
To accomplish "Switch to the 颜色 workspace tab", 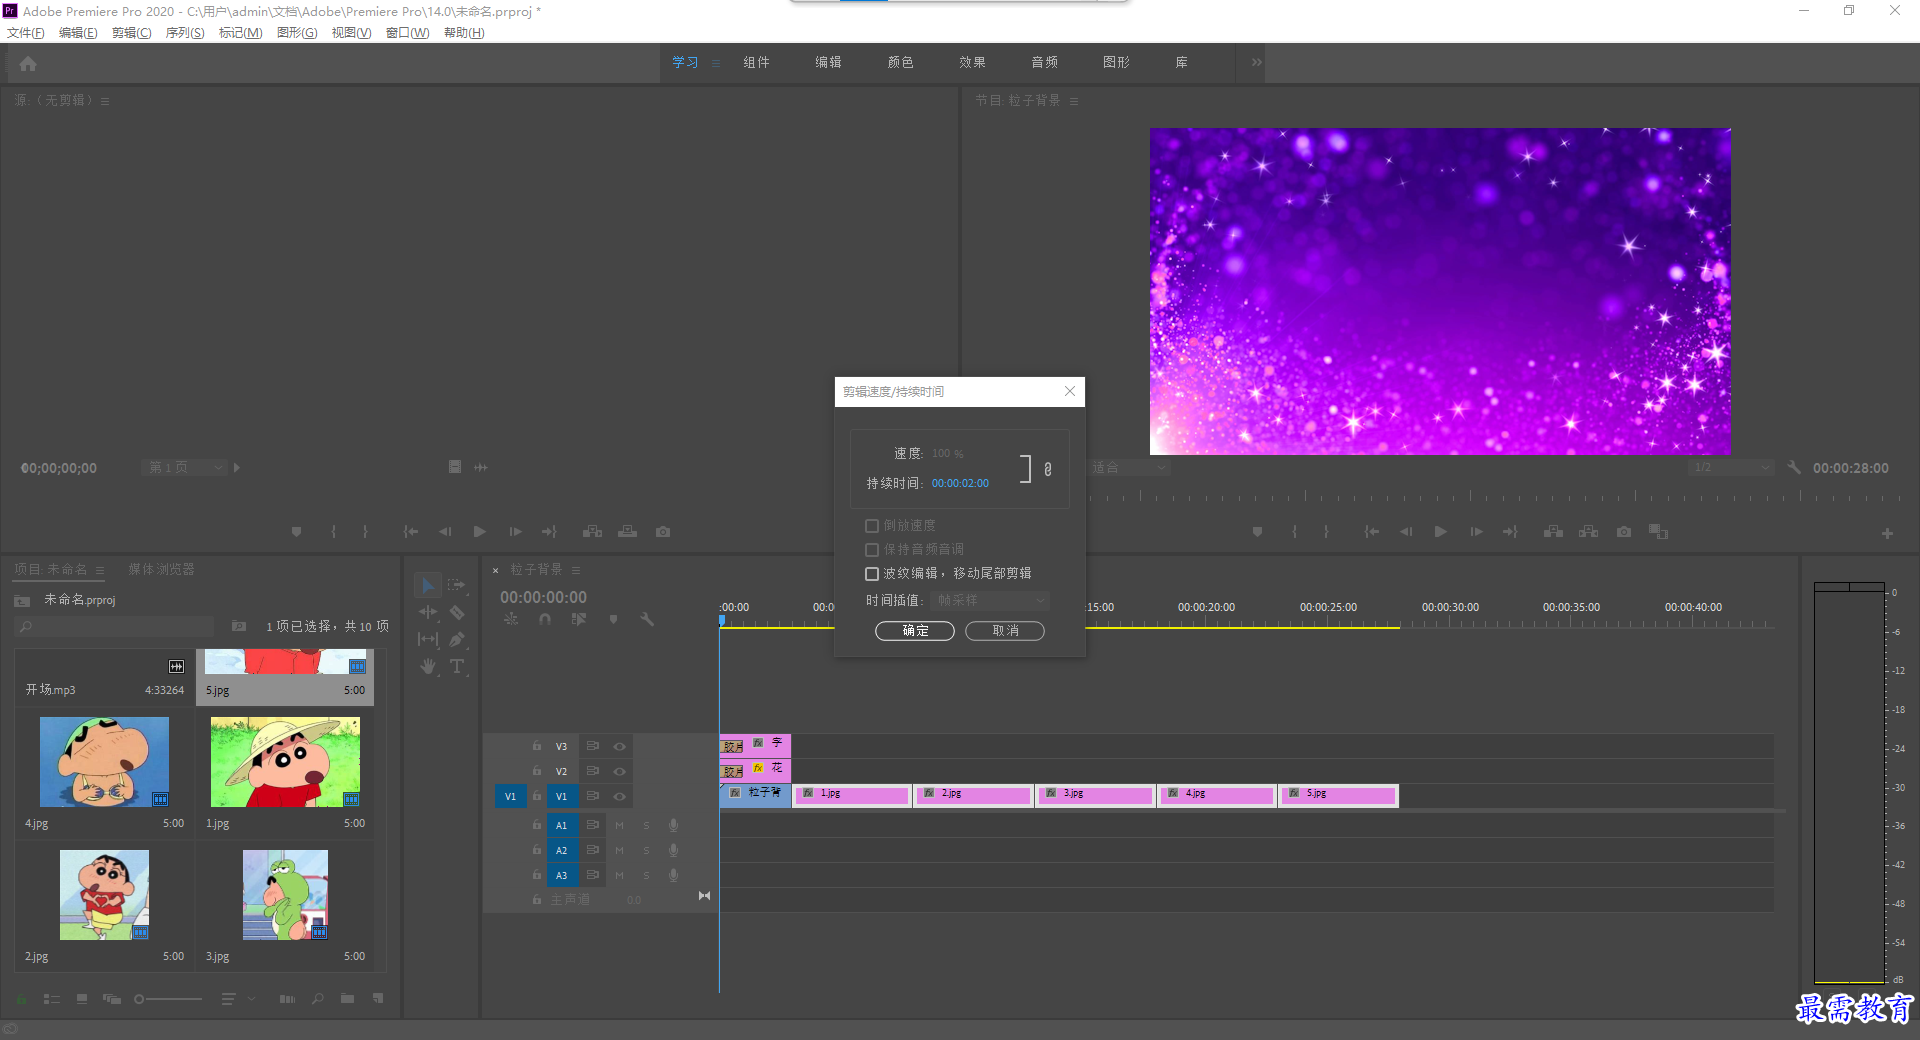I will [900, 62].
